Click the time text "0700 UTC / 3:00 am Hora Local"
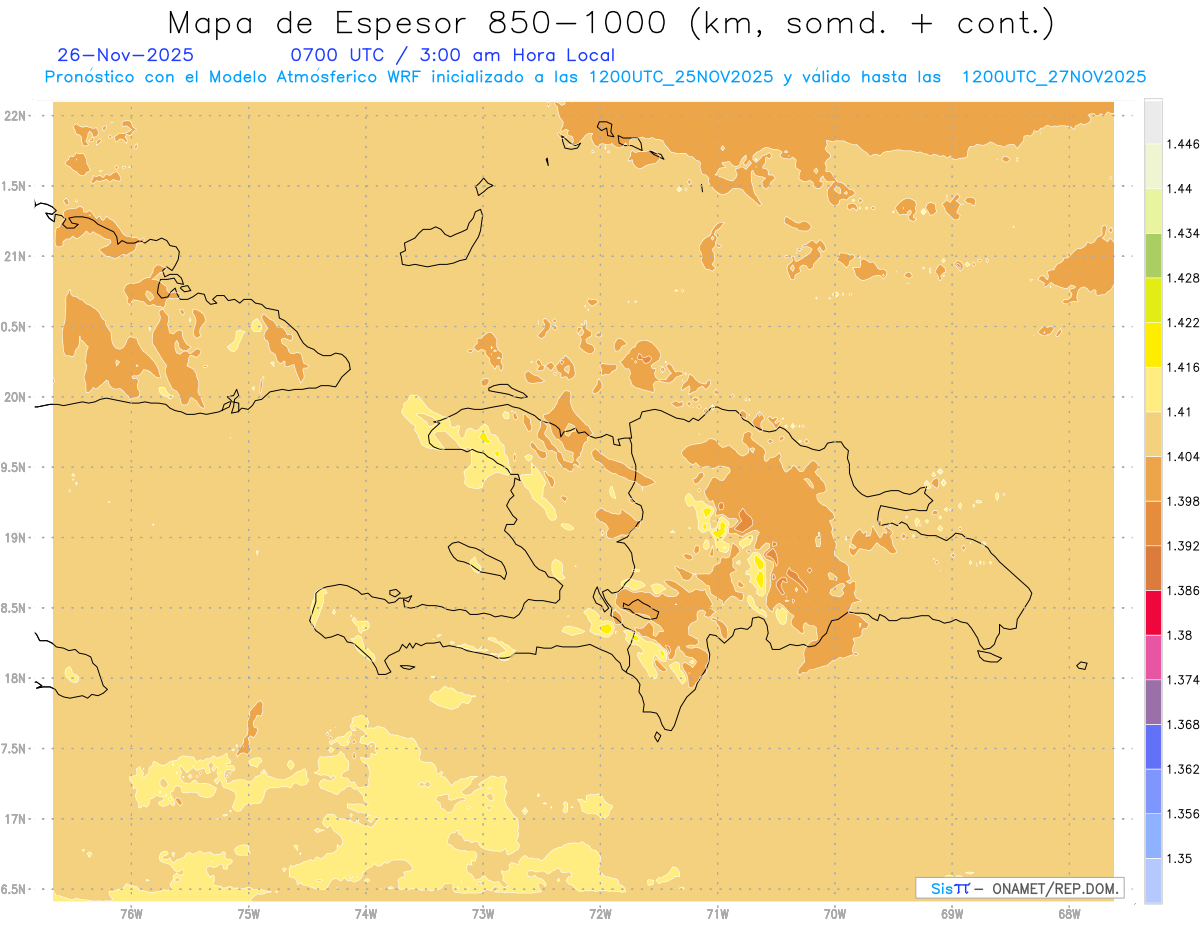 pyautogui.click(x=453, y=55)
